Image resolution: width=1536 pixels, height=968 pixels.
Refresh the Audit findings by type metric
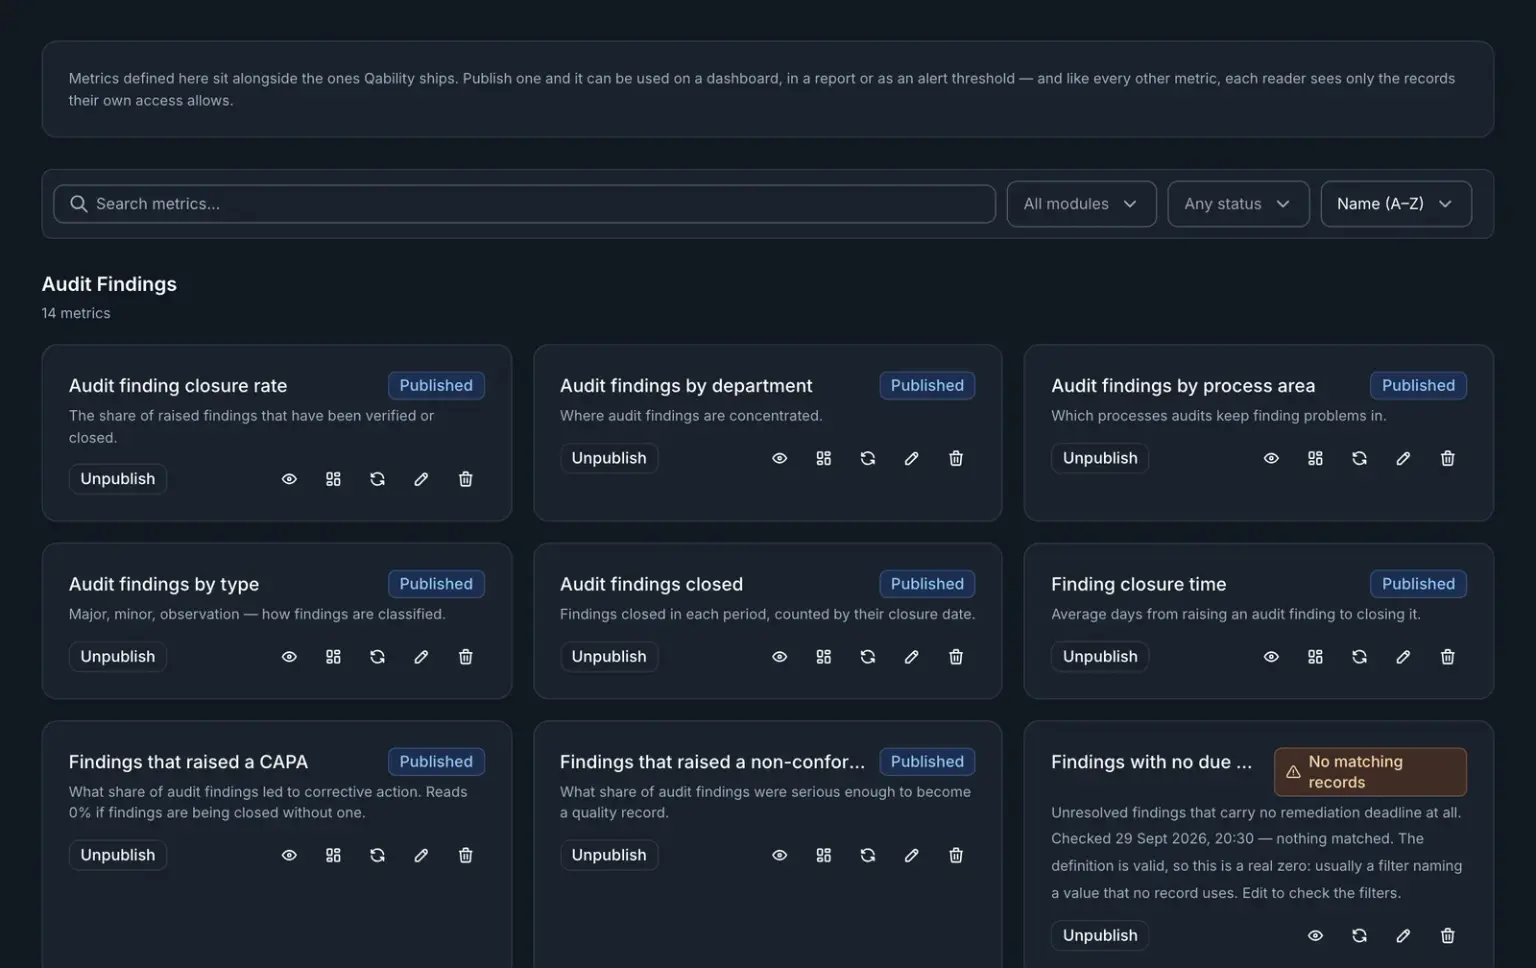coord(377,657)
